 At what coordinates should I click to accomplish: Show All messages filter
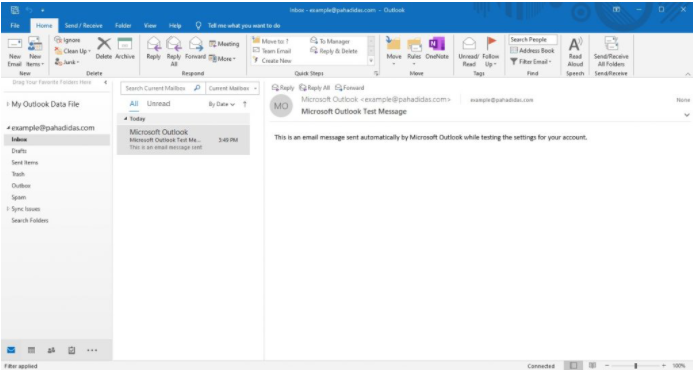(134, 104)
